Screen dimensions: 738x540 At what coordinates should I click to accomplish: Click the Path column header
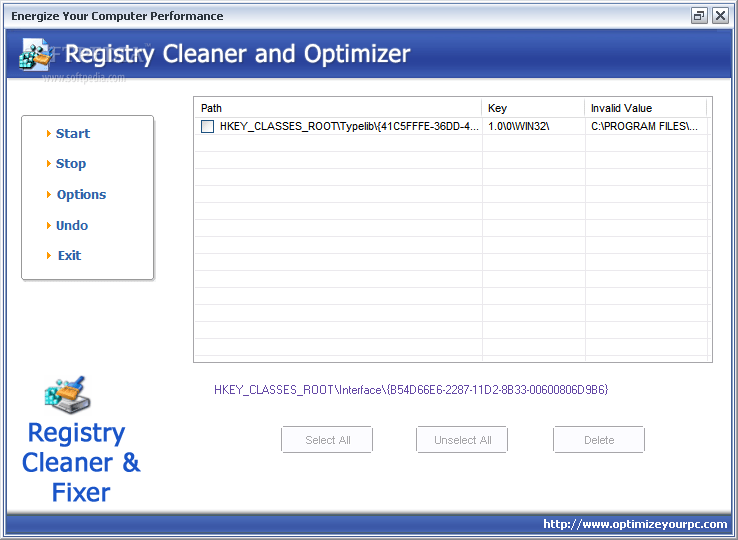coord(338,108)
